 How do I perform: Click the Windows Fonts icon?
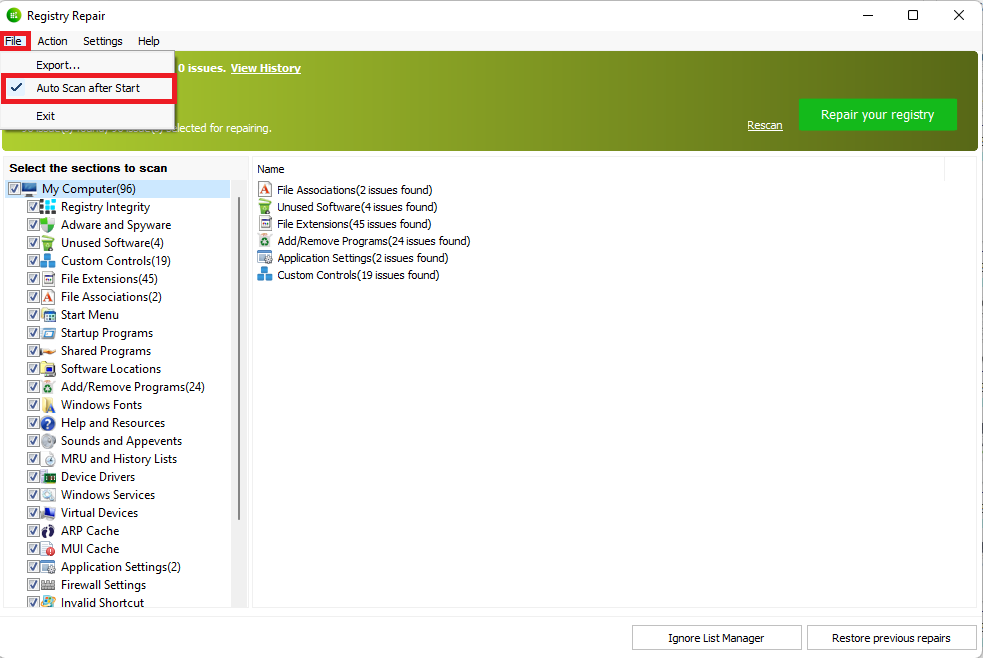[48, 405]
